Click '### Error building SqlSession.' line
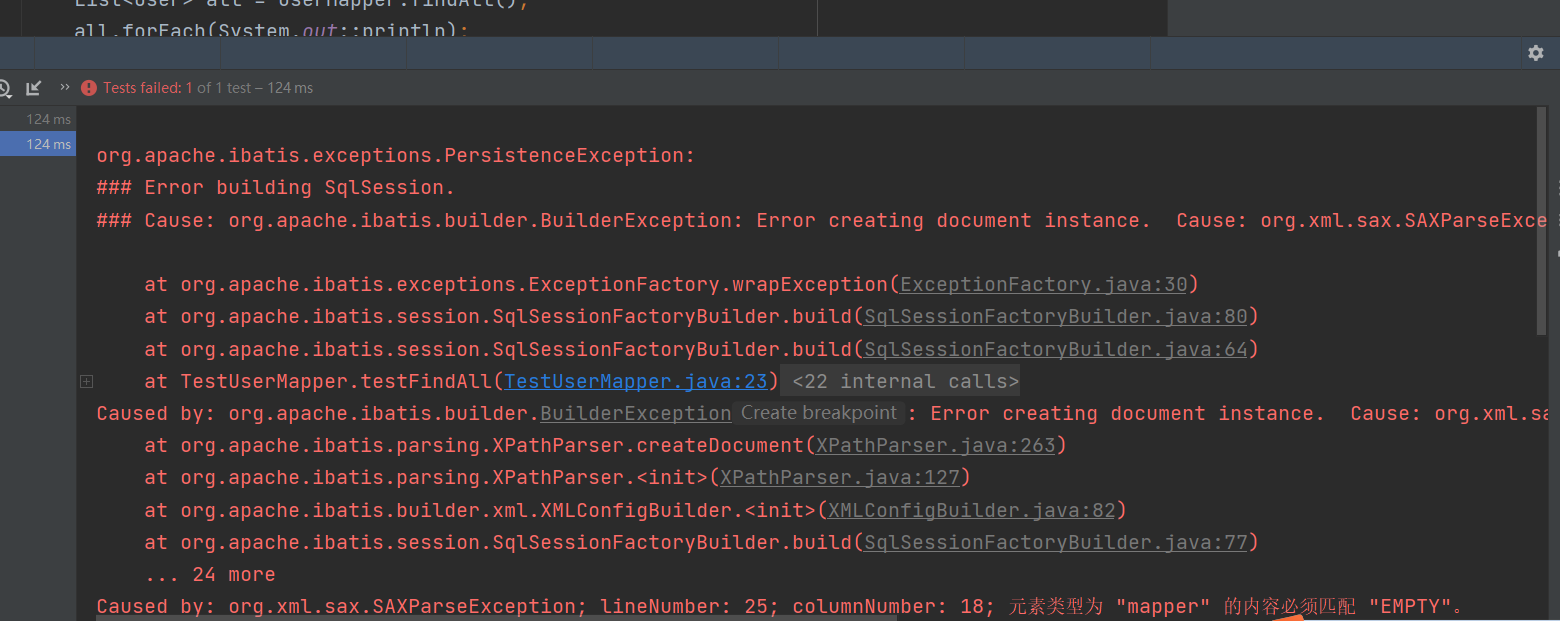The width and height of the screenshot is (1560, 621). pyautogui.click(x=276, y=188)
